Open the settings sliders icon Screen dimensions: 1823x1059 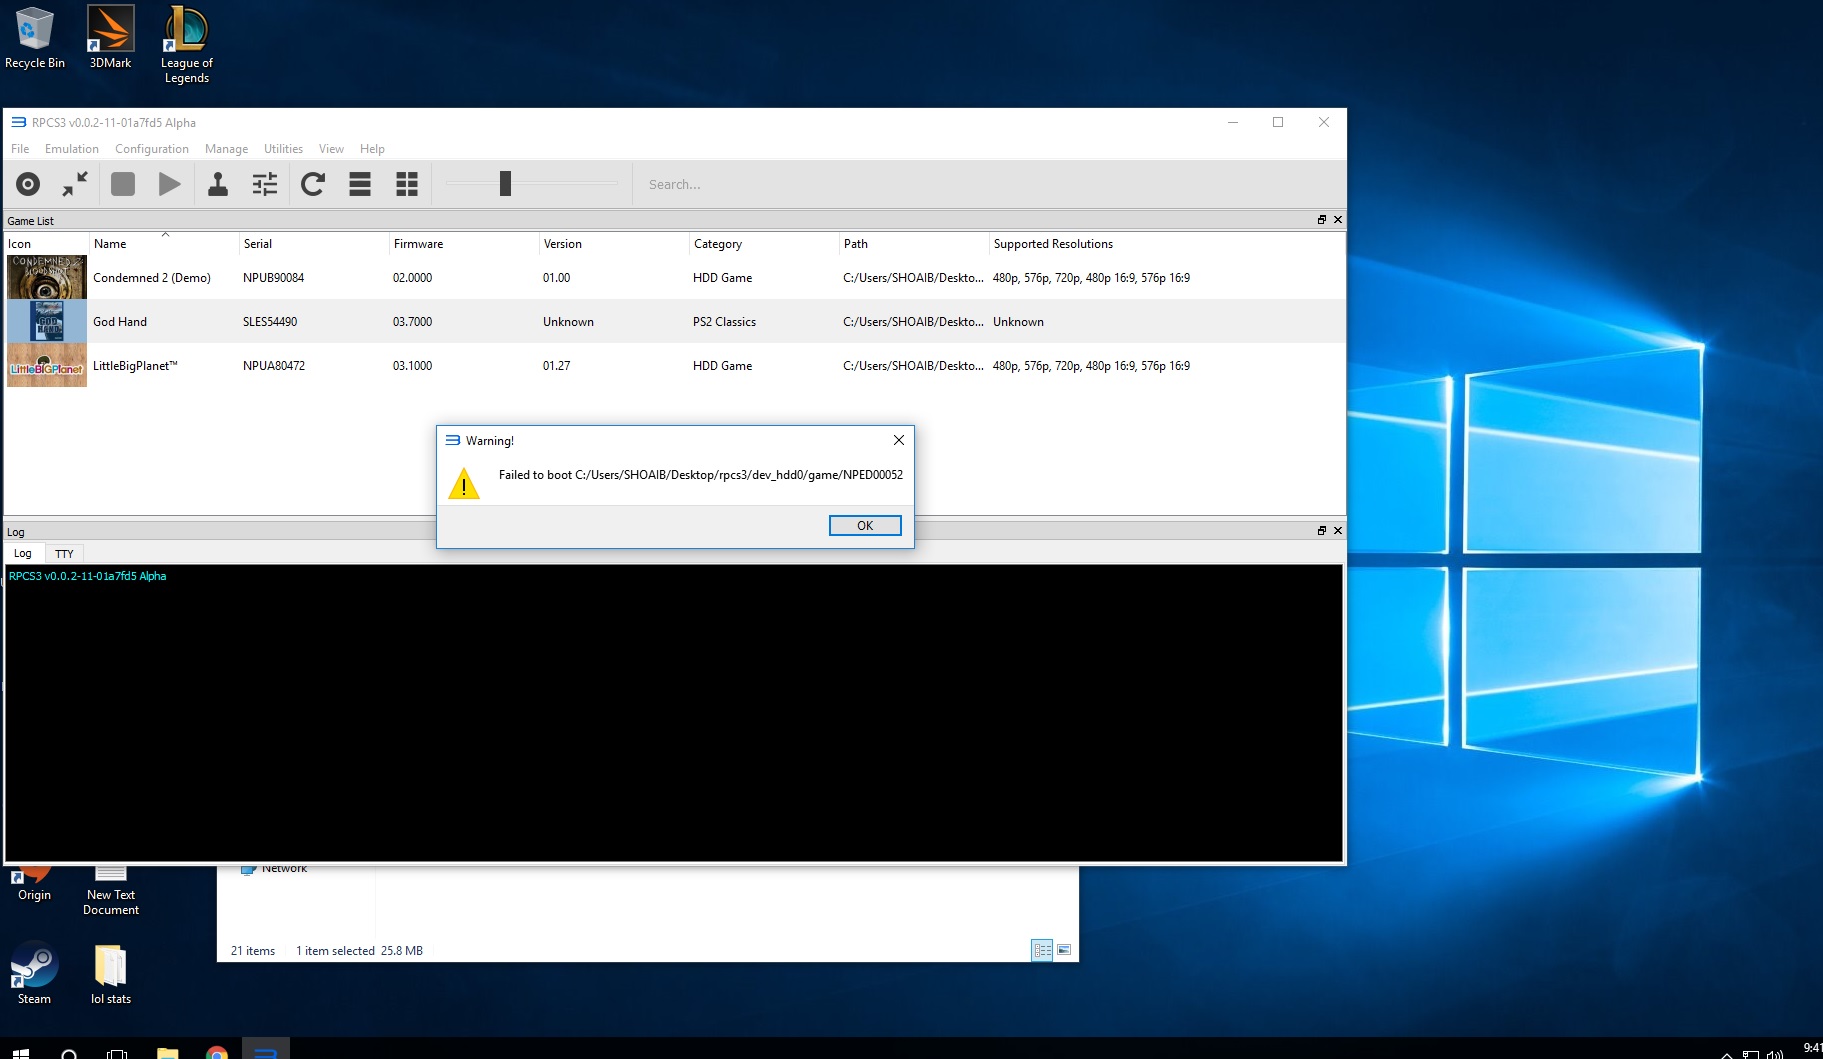(264, 184)
